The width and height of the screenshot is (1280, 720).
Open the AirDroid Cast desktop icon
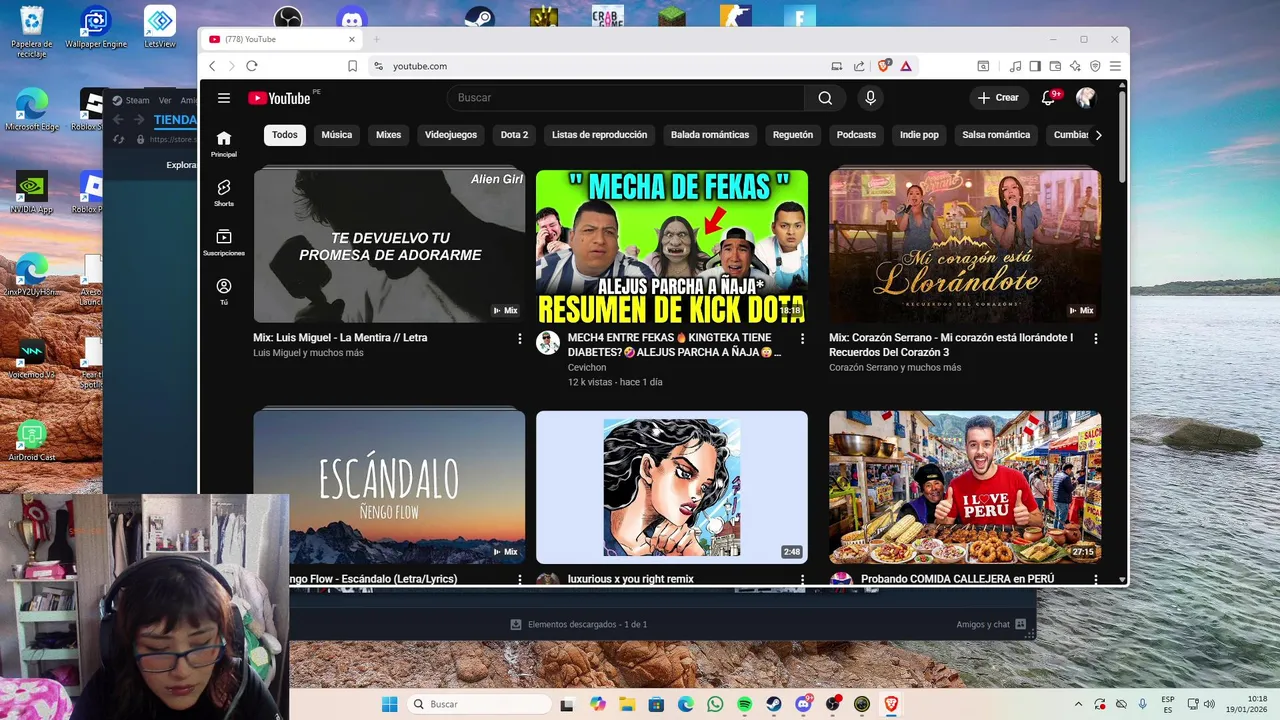[x=32, y=440]
